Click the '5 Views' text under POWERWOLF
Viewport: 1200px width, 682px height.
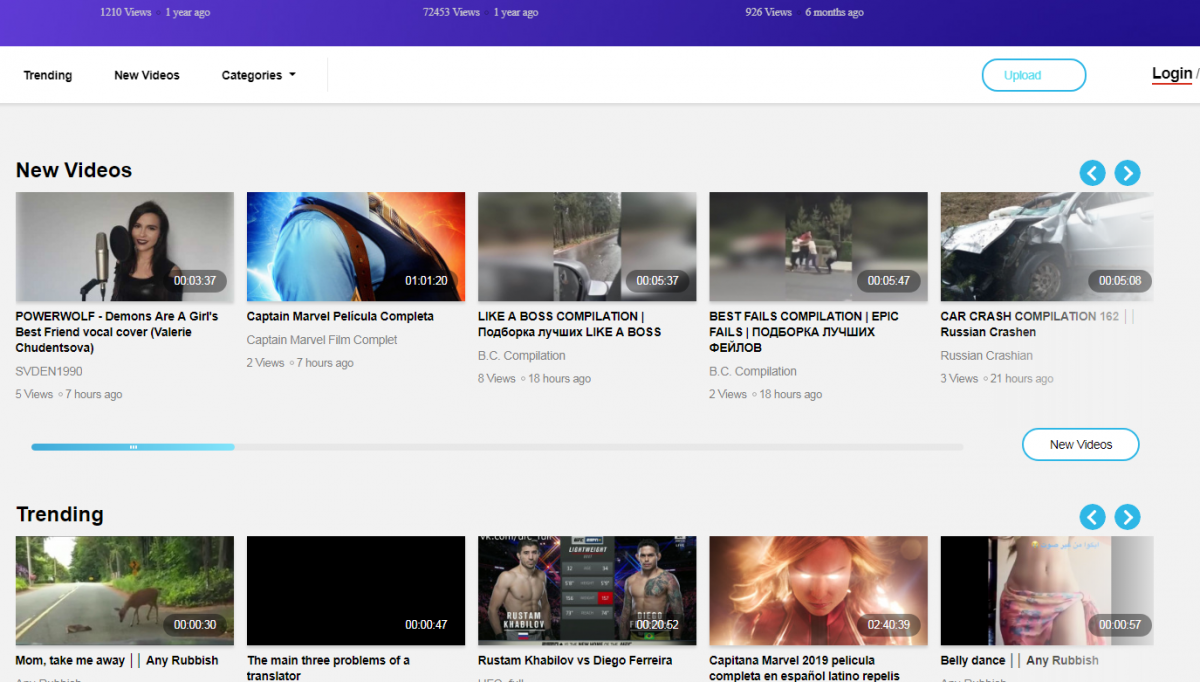pos(34,394)
